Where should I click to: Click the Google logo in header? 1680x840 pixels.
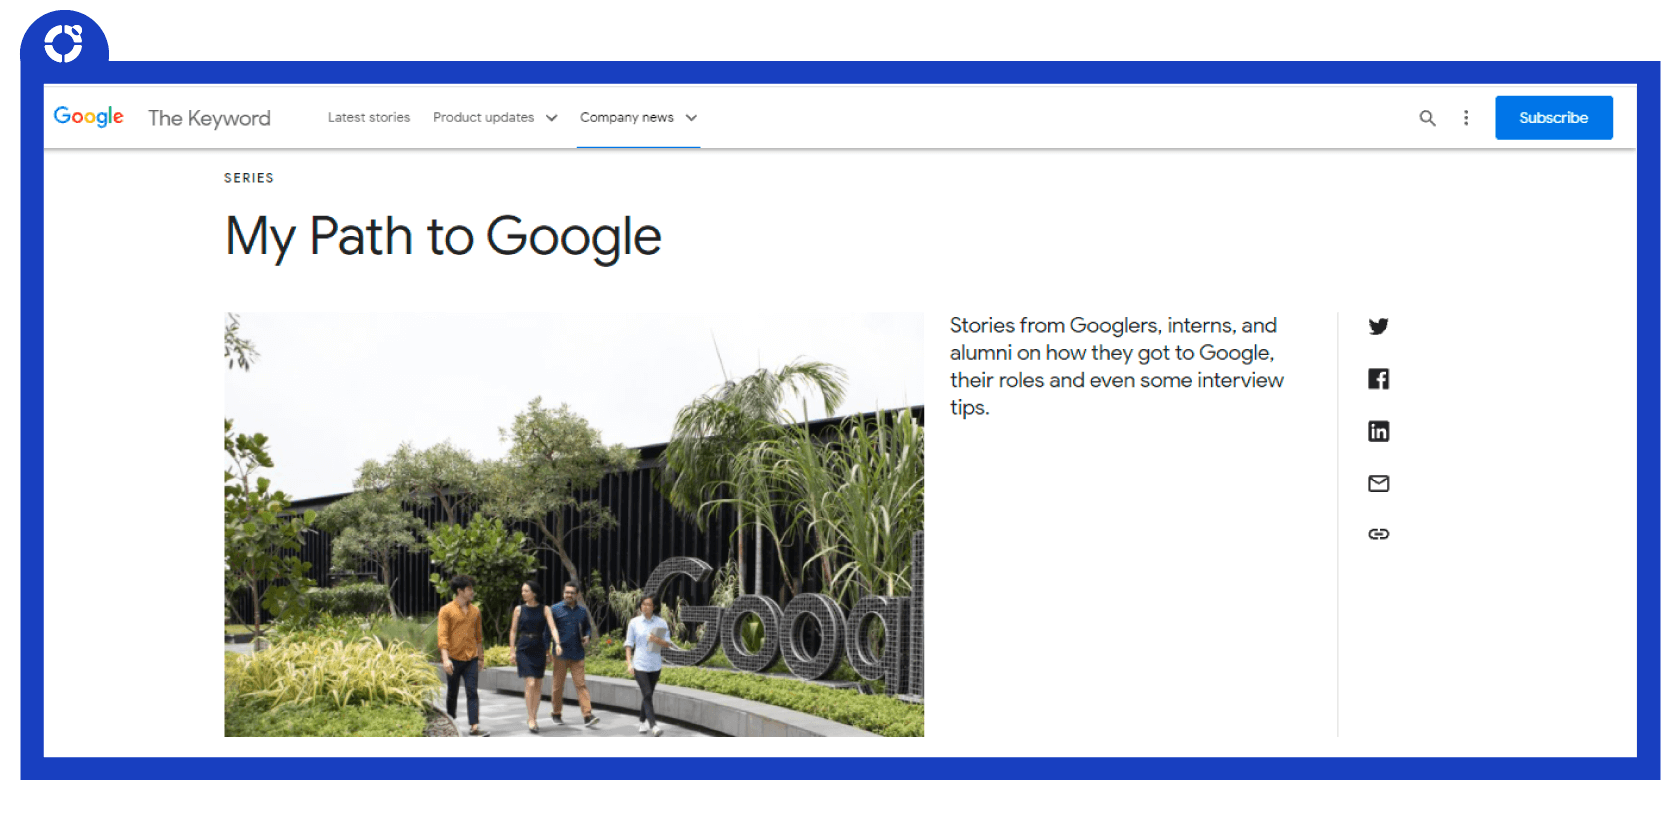coord(89,117)
